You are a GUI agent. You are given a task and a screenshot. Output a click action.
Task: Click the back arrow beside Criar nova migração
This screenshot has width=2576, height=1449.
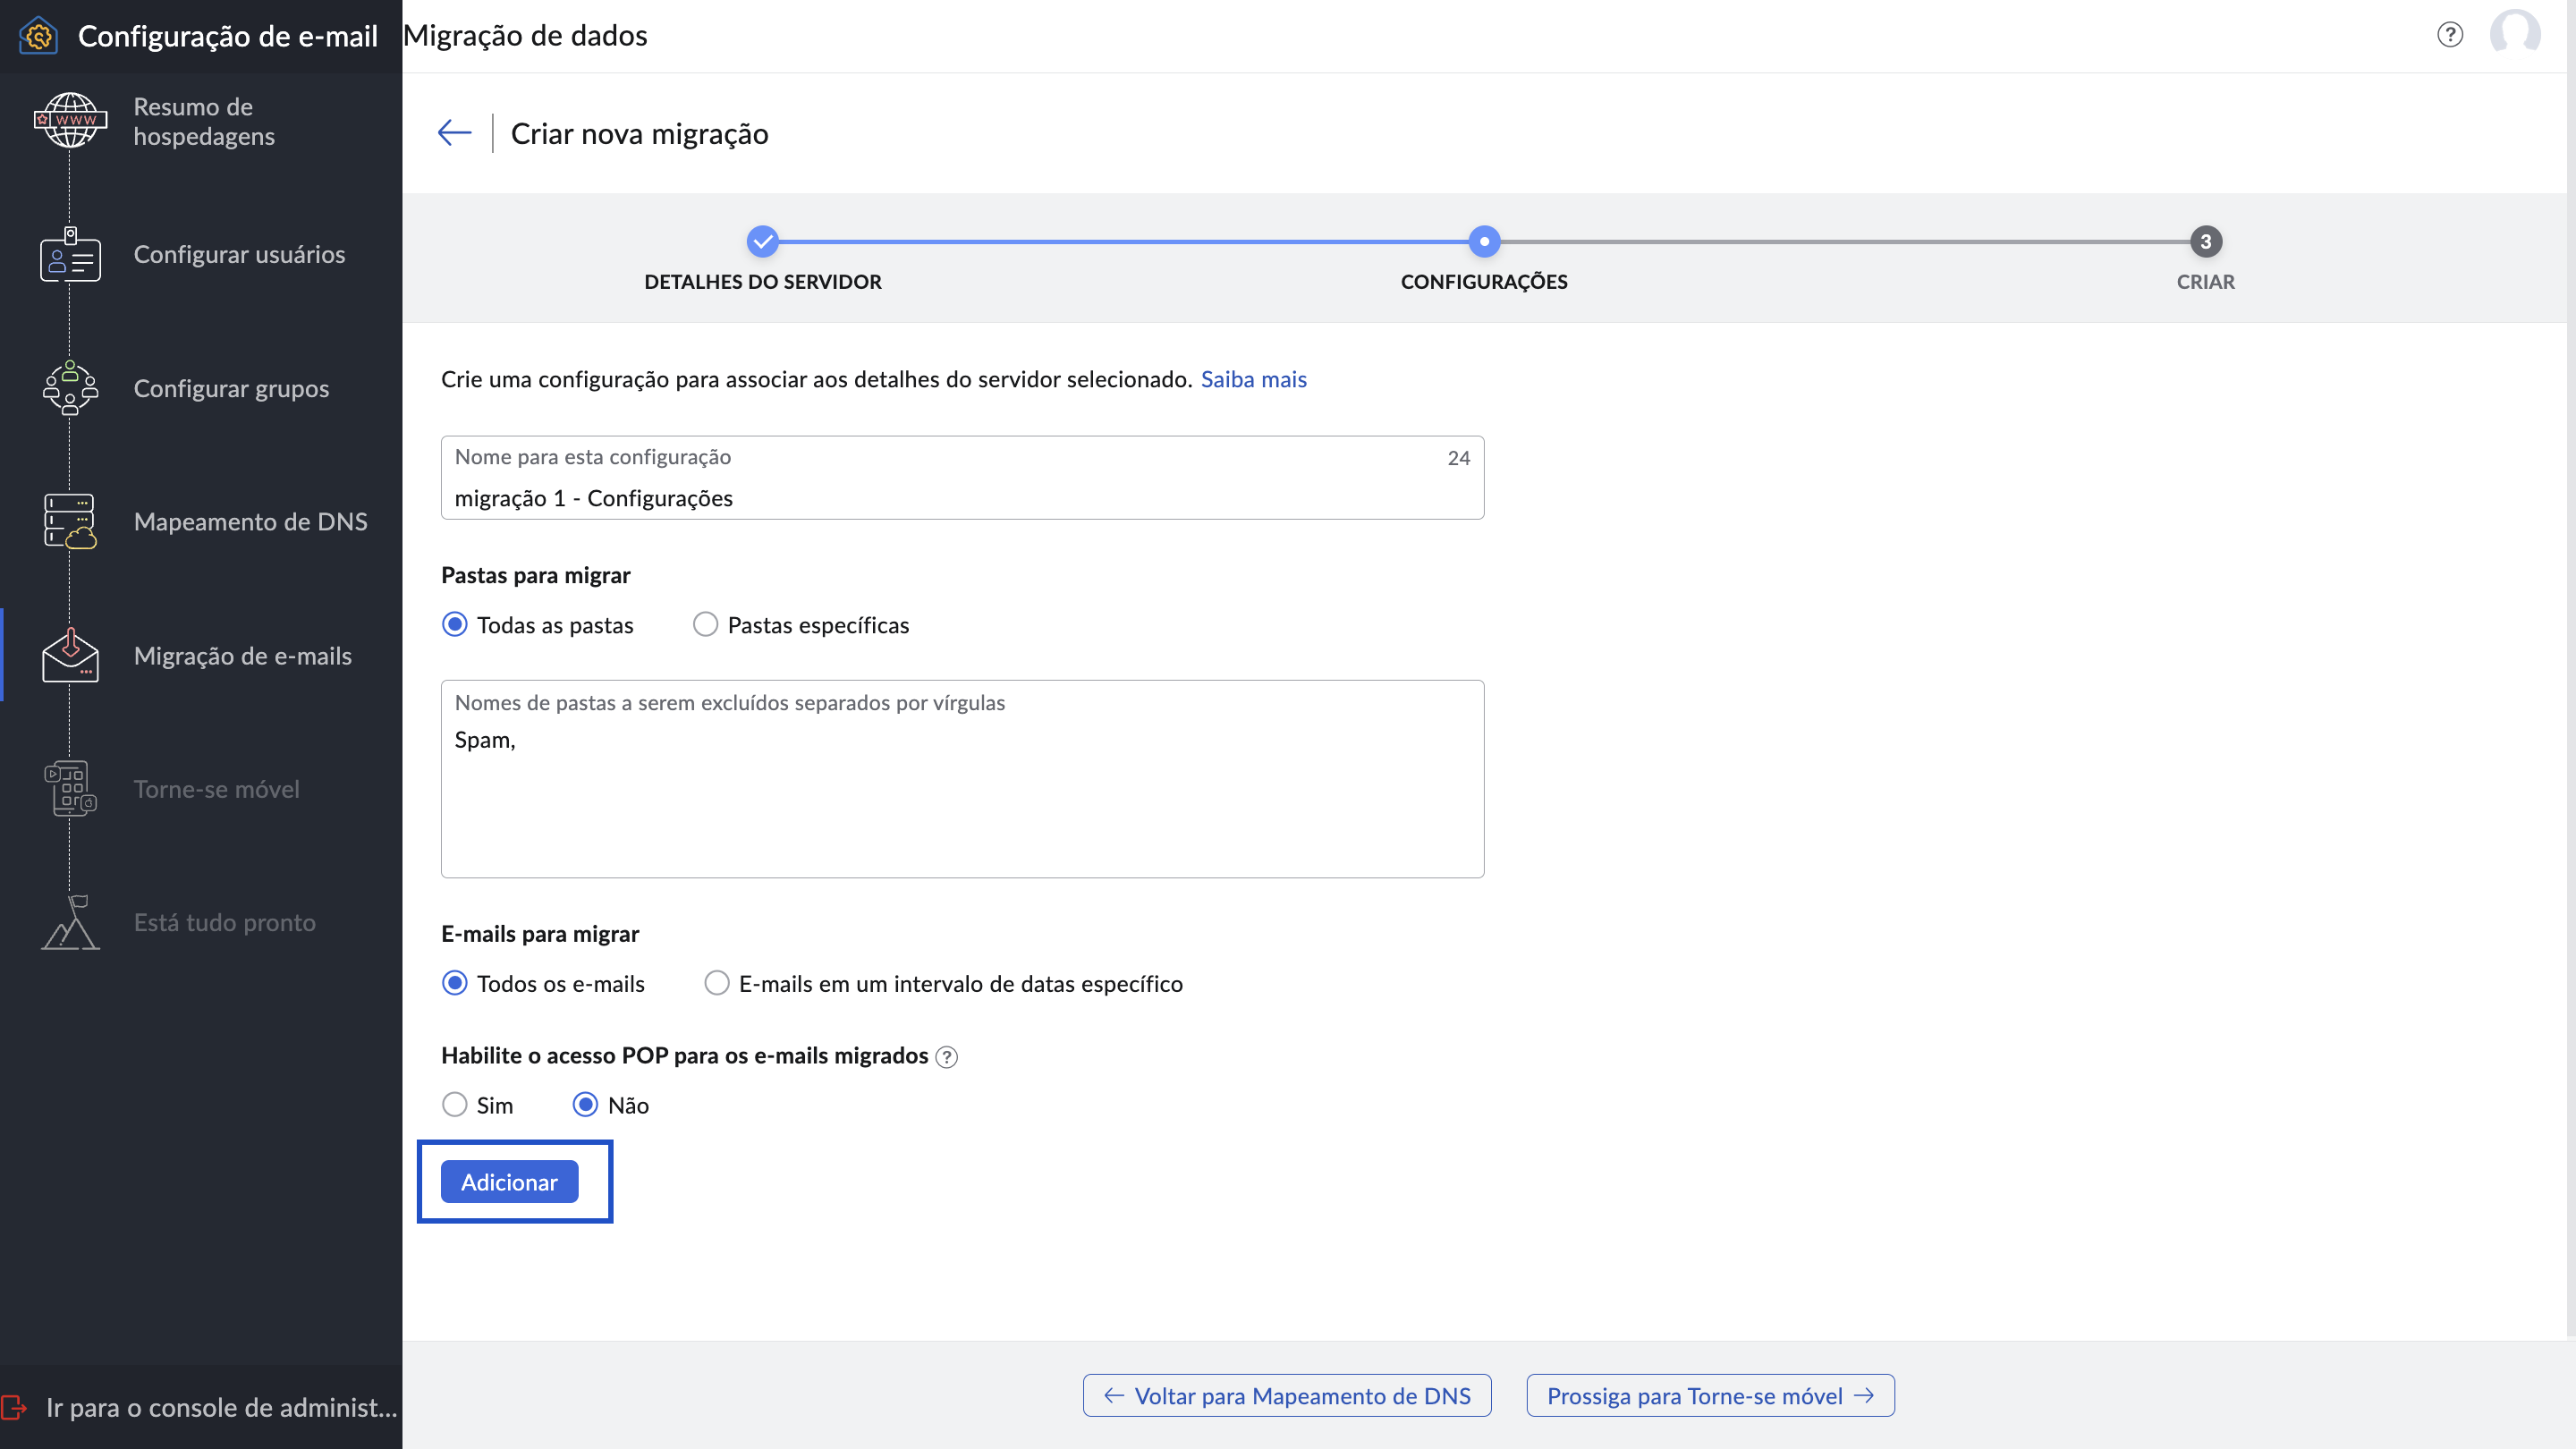point(454,133)
